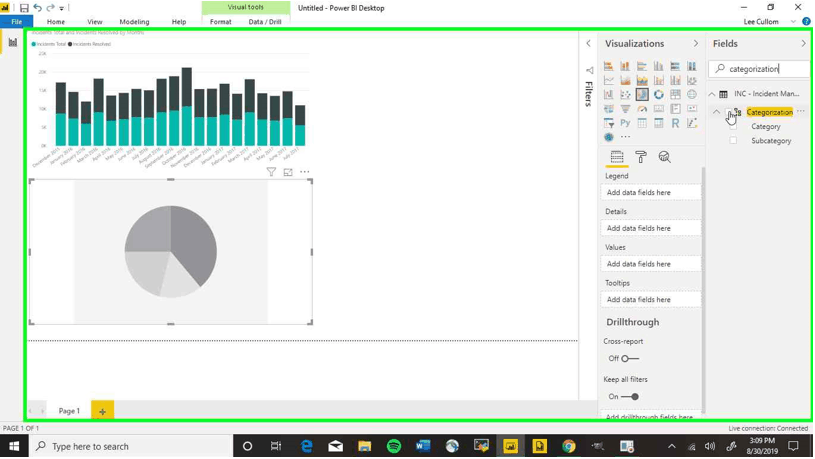The image size is (815, 459).
Task: Expand the Filters pane chevron
Action: [x=588, y=44]
